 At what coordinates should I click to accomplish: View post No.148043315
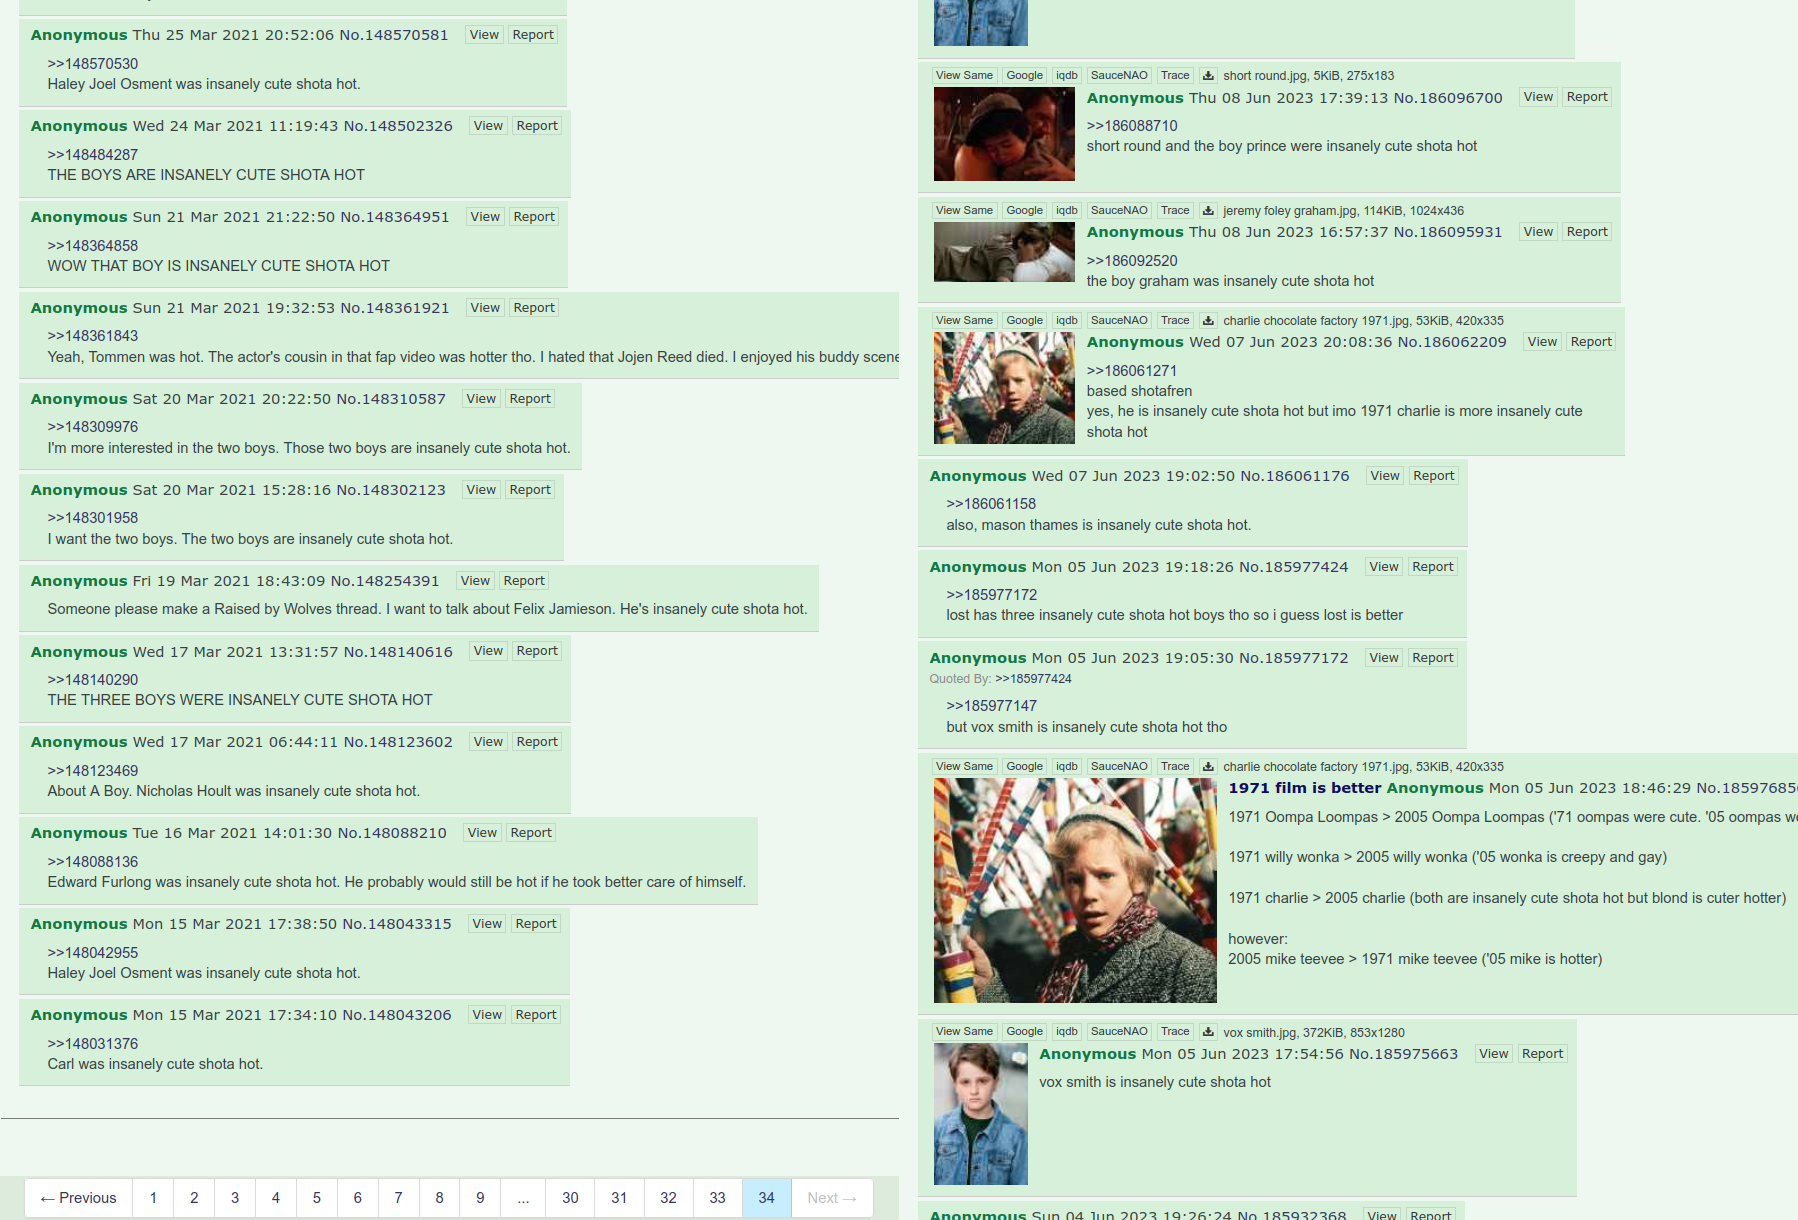click(487, 924)
